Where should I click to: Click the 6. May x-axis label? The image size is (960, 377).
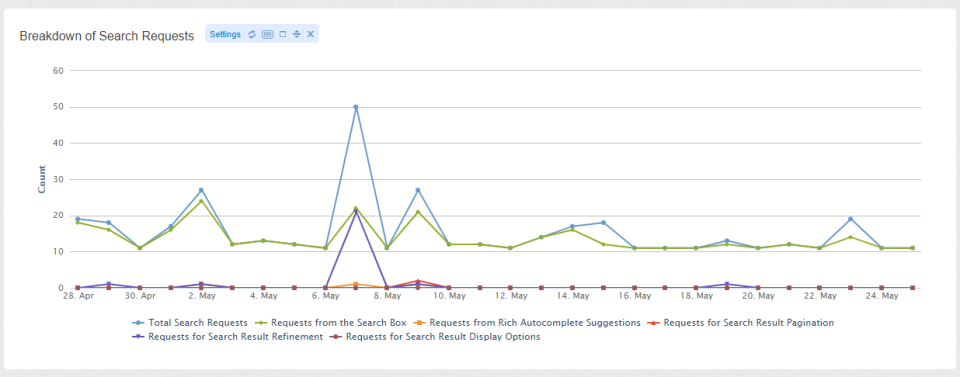pyautogui.click(x=325, y=296)
